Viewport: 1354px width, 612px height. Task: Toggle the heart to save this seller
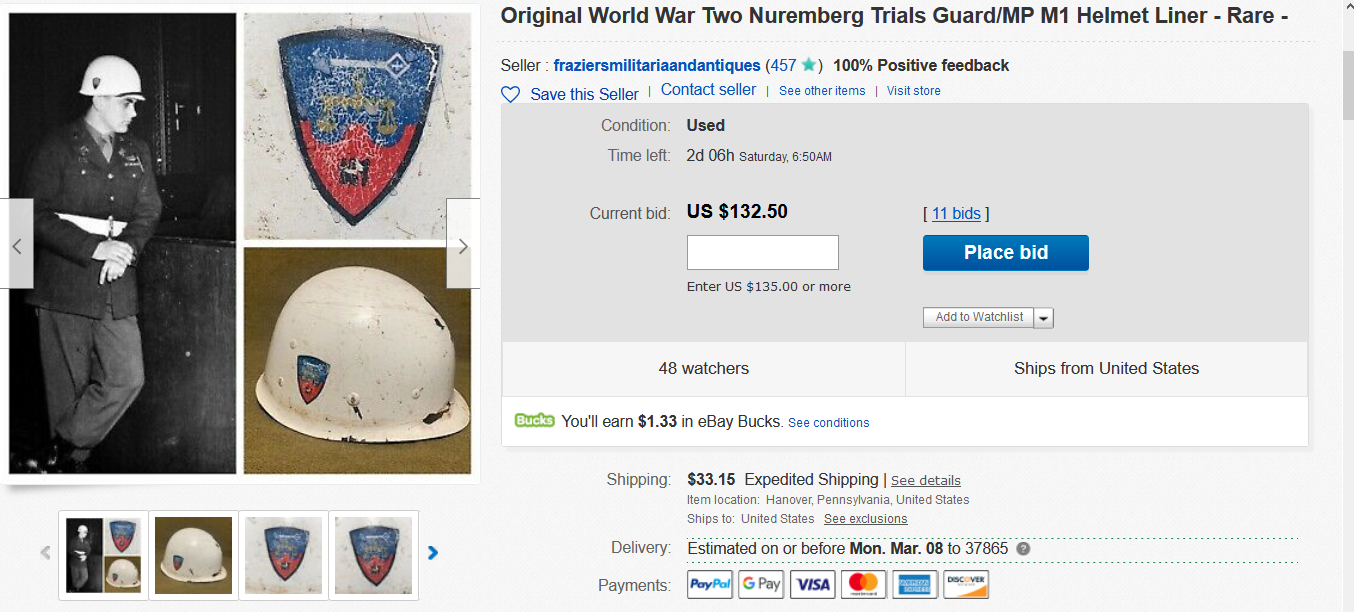click(510, 94)
